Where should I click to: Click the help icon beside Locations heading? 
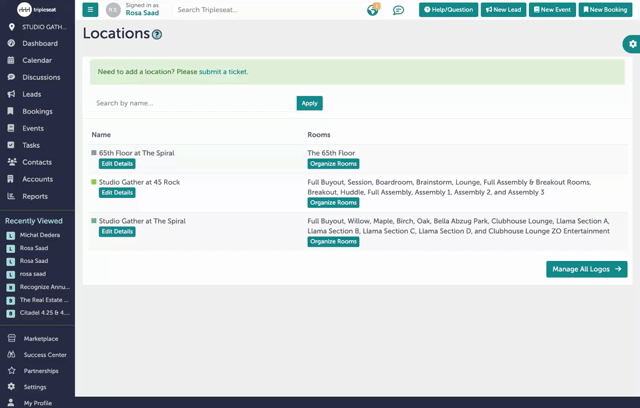pyautogui.click(x=157, y=35)
